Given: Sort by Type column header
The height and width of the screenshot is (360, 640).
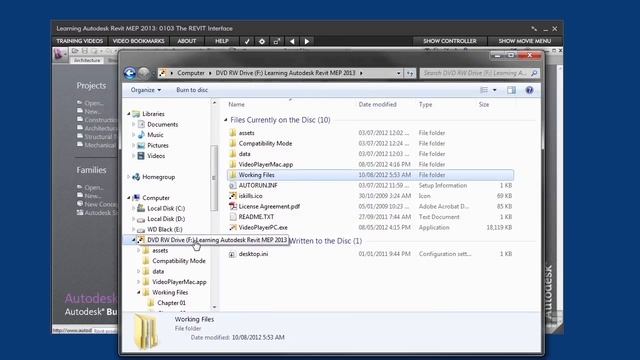Looking at the screenshot, I should tap(425, 104).
